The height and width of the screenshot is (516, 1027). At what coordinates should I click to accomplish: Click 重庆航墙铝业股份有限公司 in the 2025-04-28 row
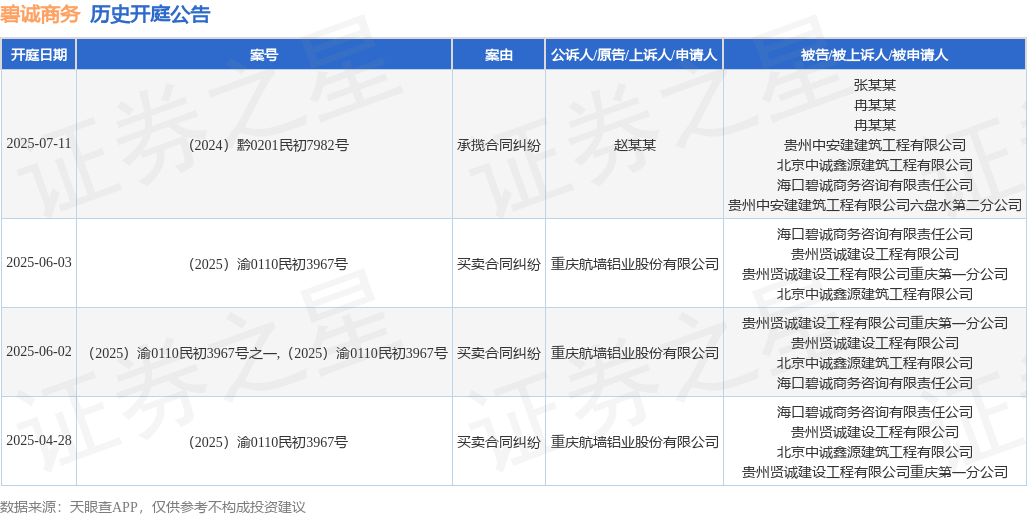point(634,442)
